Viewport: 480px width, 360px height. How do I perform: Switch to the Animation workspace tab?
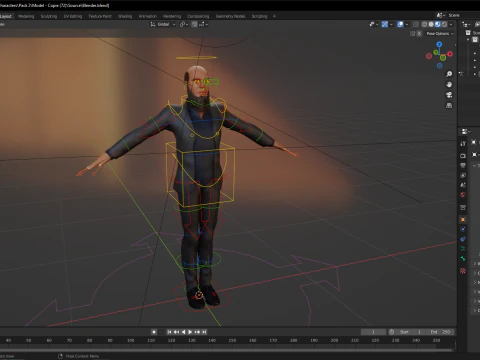click(x=148, y=16)
